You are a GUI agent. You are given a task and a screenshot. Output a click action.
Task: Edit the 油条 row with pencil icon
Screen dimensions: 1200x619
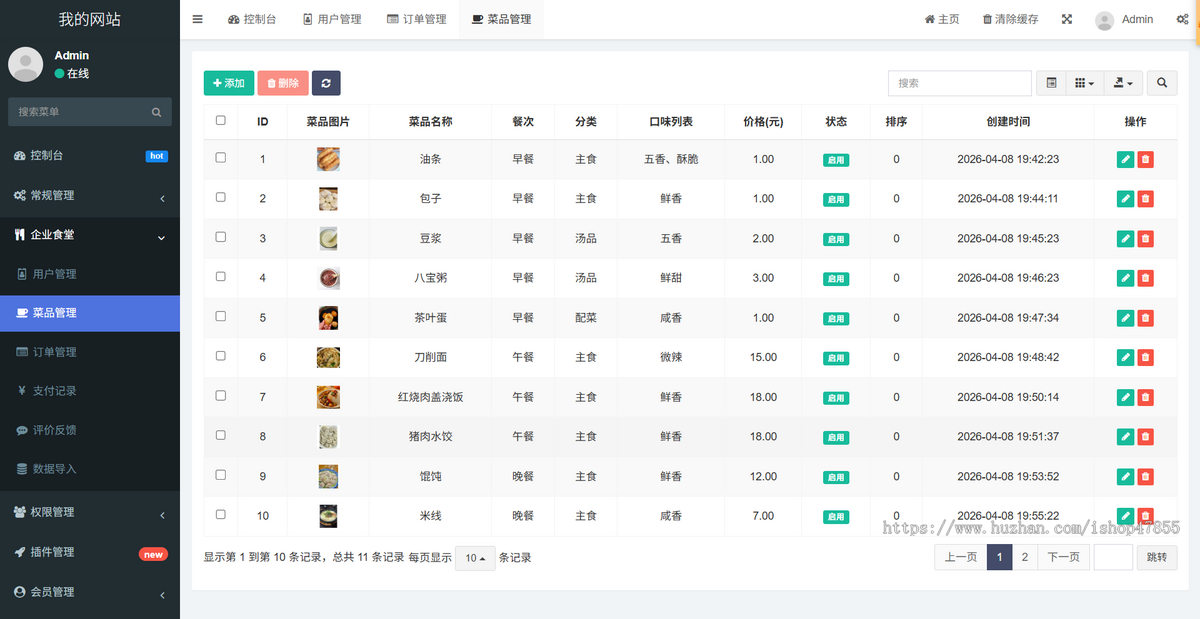pos(1125,159)
